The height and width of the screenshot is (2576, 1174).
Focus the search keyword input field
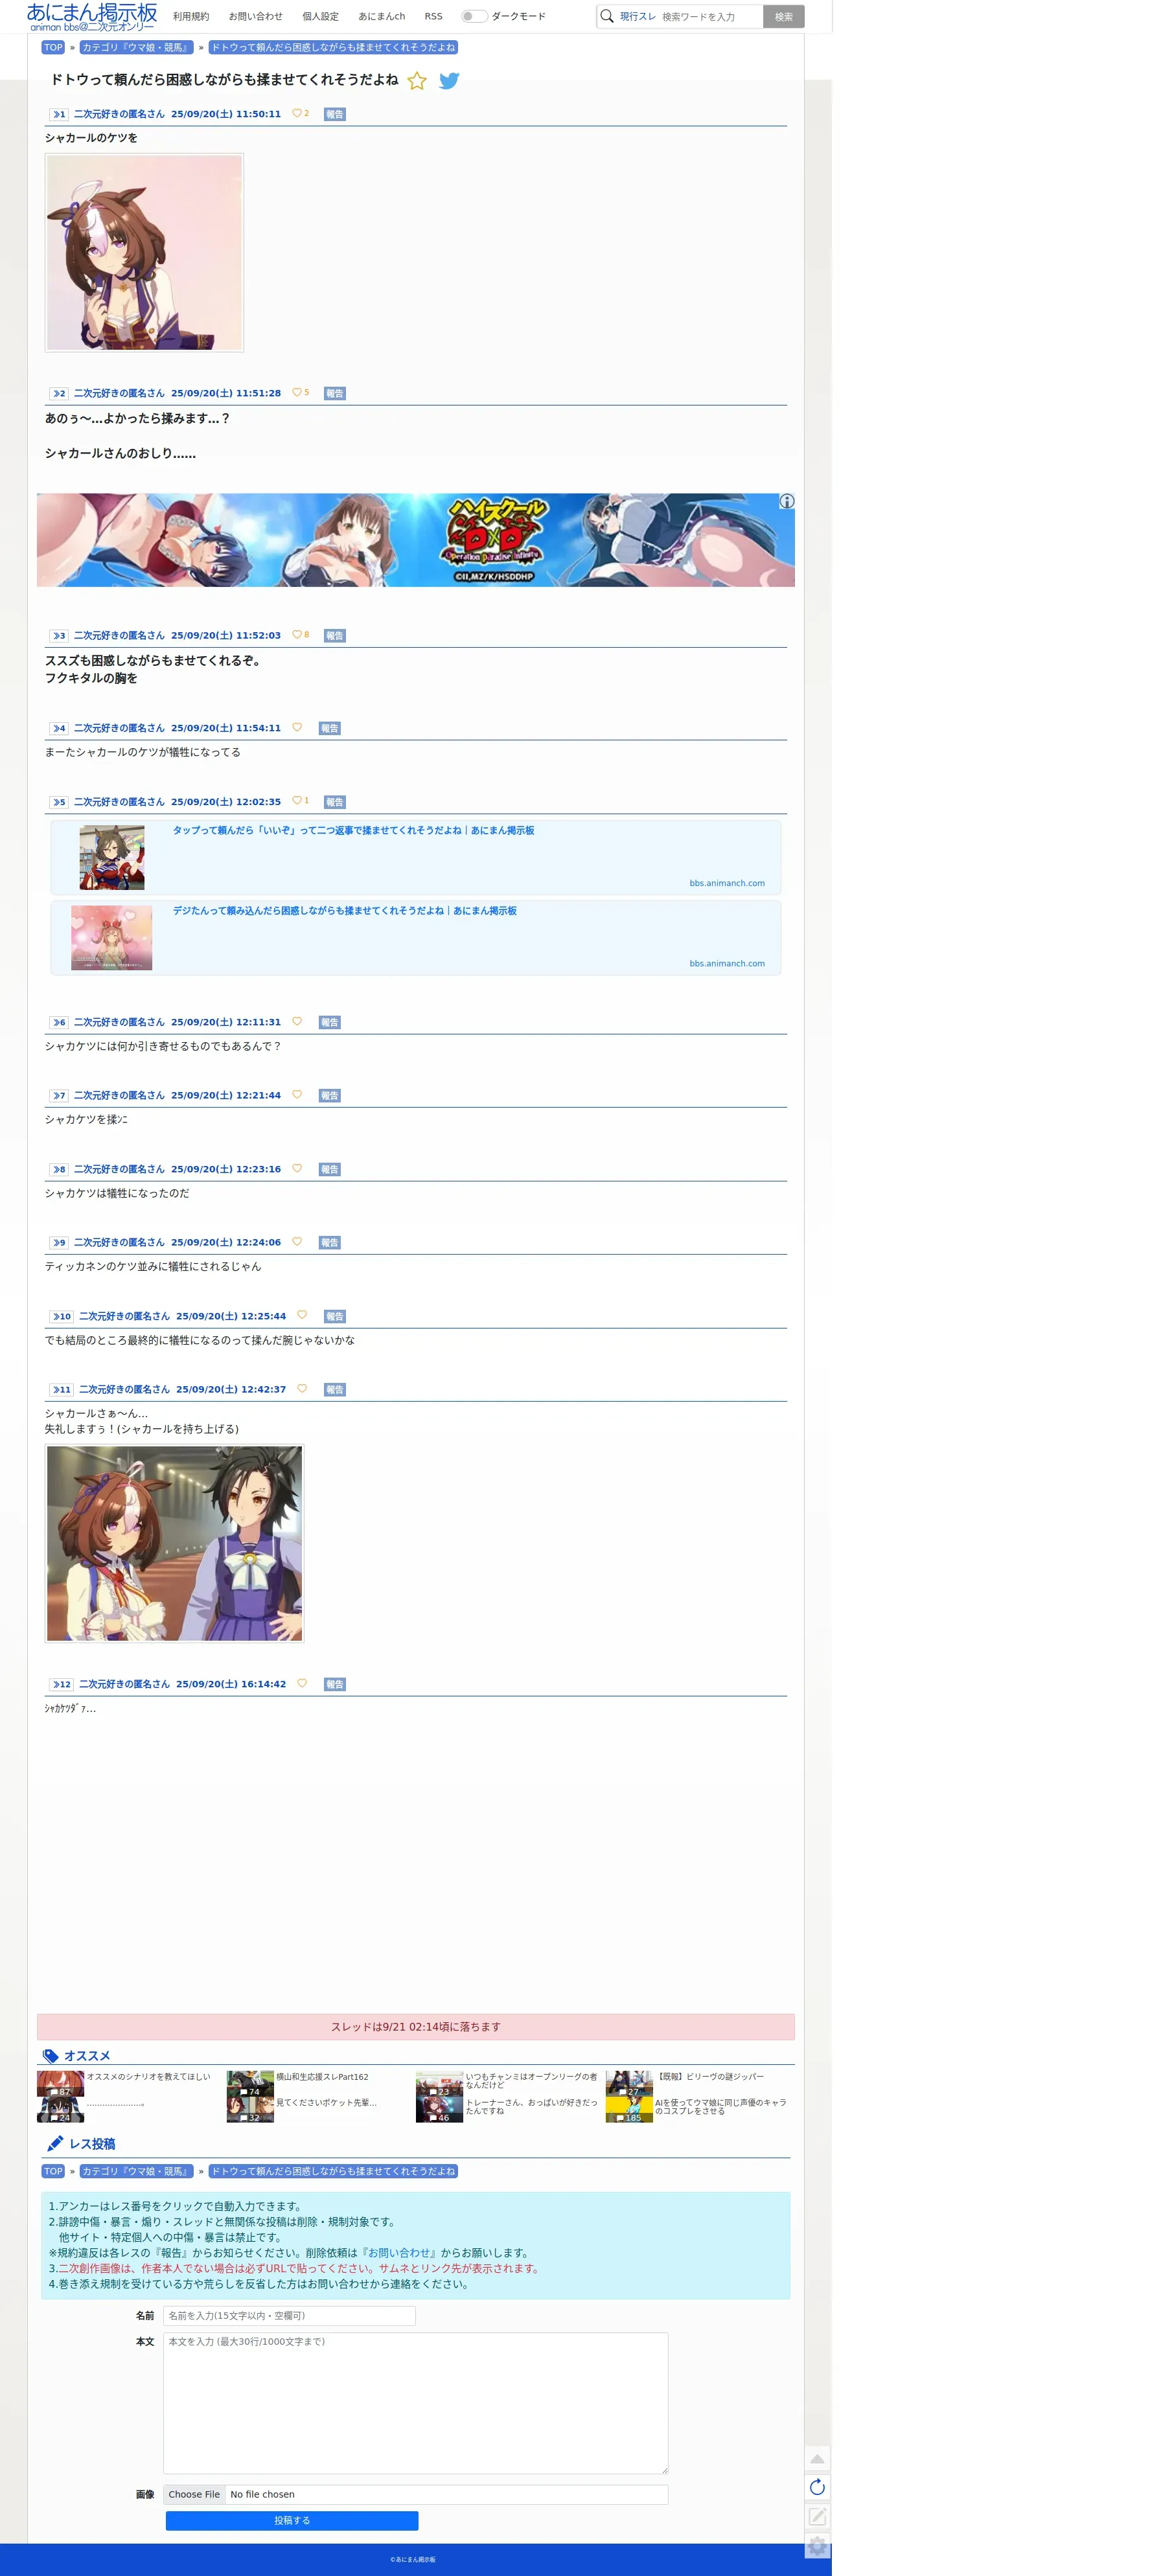tap(710, 17)
